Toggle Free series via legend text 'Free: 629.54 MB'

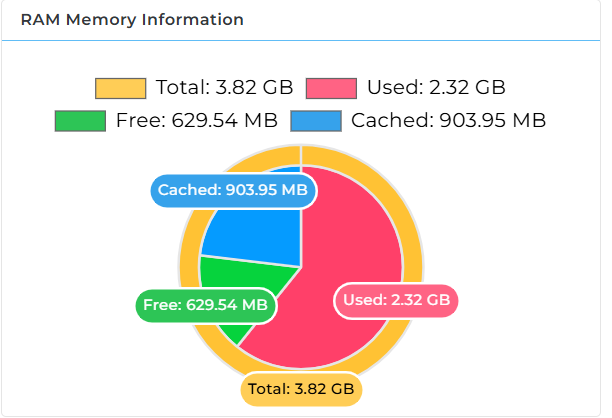pos(197,120)
